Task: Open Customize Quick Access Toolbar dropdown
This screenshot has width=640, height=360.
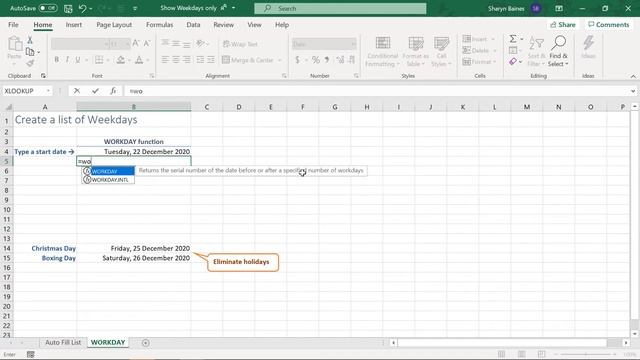Action: 135,9
